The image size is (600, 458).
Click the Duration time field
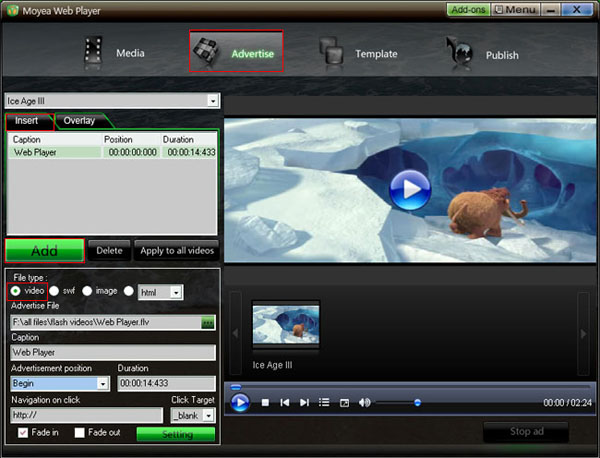tap(166, 383)
